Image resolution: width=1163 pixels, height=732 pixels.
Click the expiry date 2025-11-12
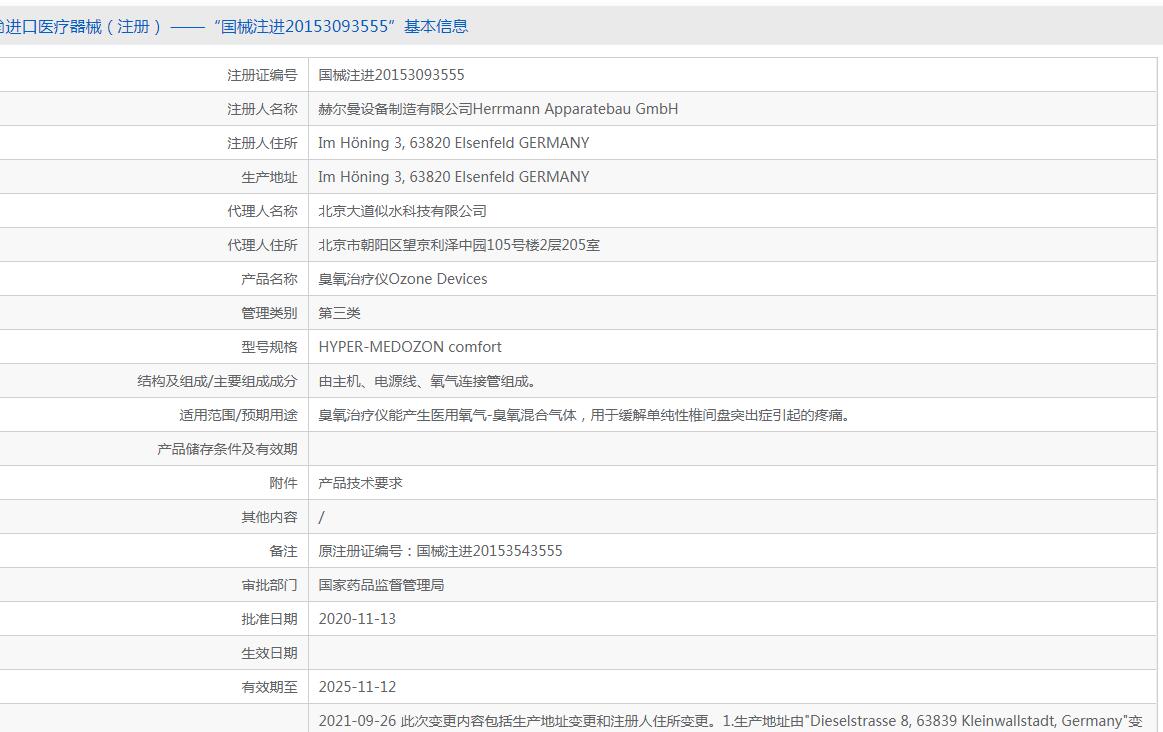358,687
